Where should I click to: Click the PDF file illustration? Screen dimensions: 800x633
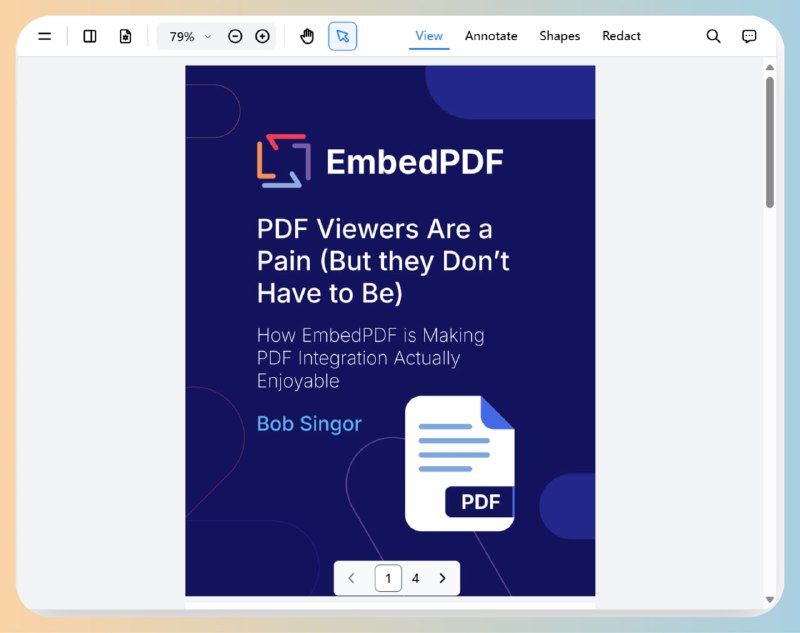[x=460, y=463]
